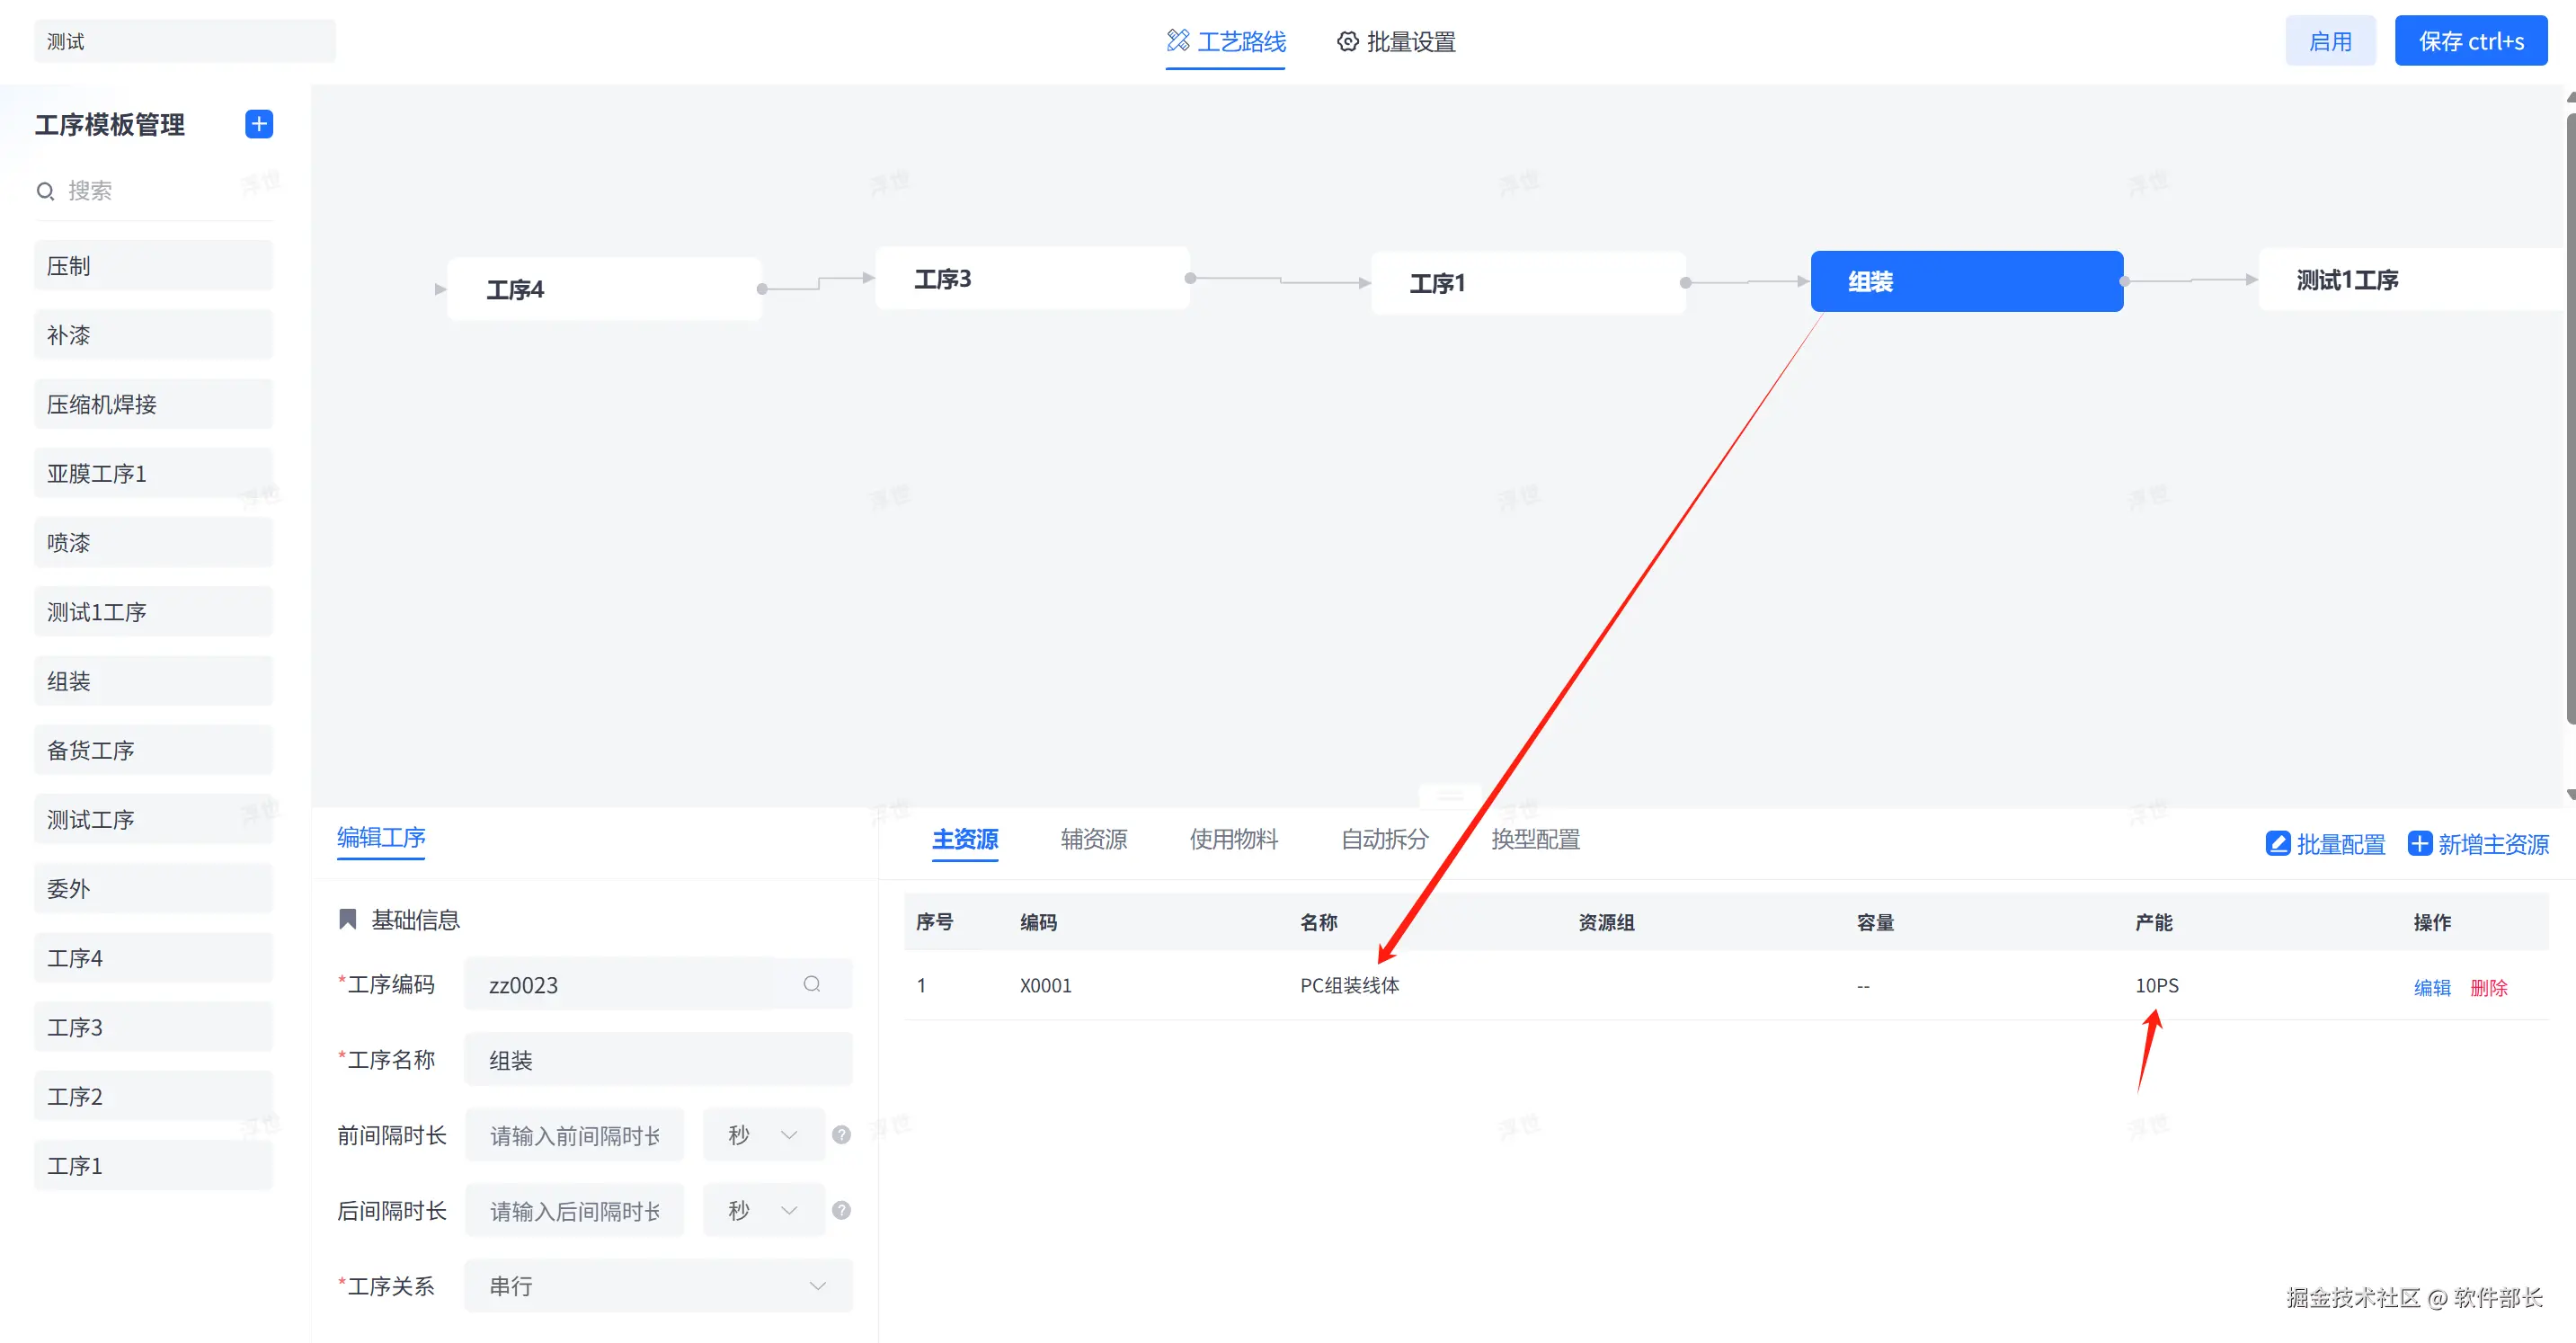2576x1343 pixels.
Task: Open the 使用物料 tab
Action: 1233,839
